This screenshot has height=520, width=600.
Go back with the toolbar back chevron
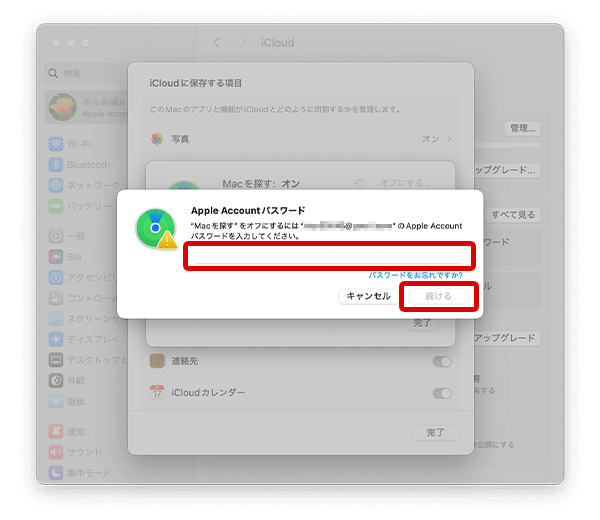[x=217, y=42]
